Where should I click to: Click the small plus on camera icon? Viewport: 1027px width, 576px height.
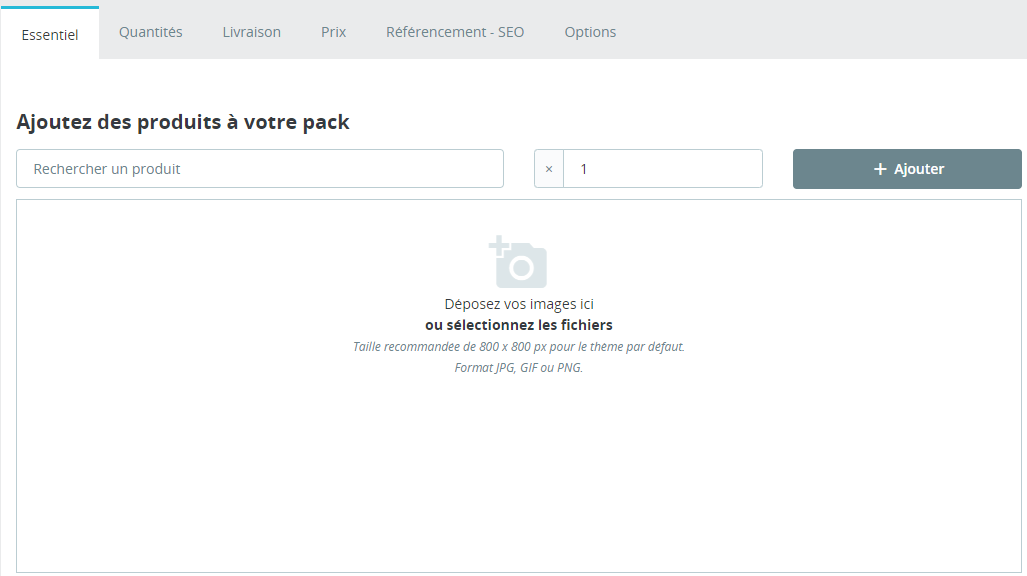(x=498, y=246)
